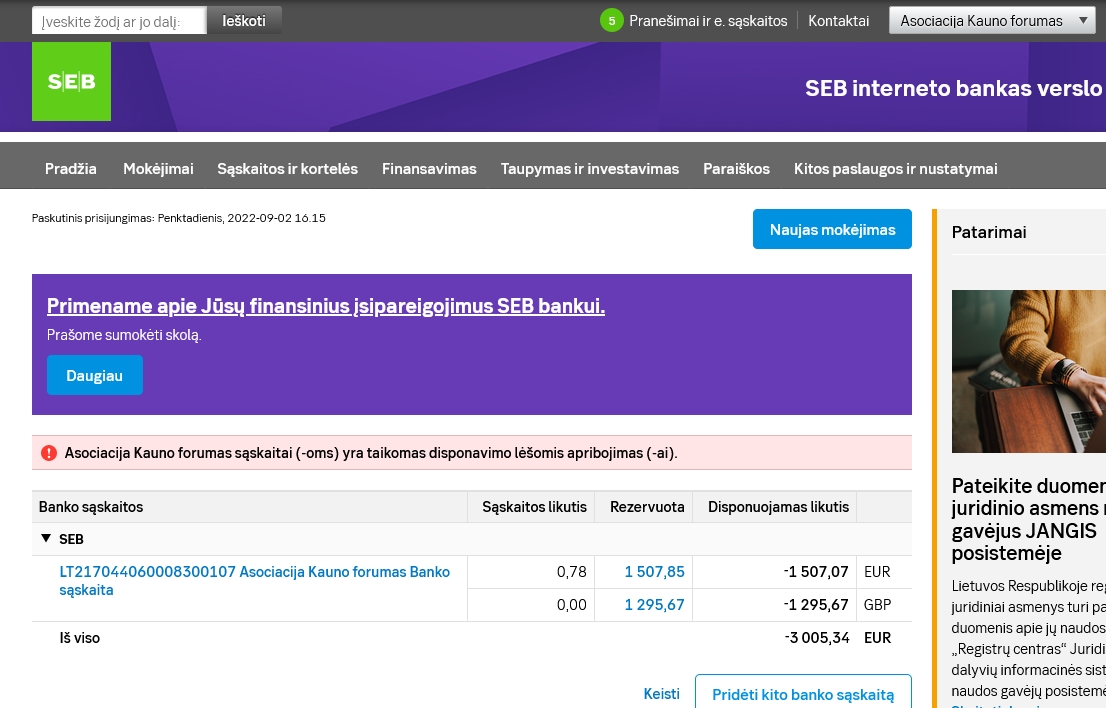Open Pranešimai ir e. sąskaitos link
The height and width of the screenshot is (708, 1106).
coord(708,21)
